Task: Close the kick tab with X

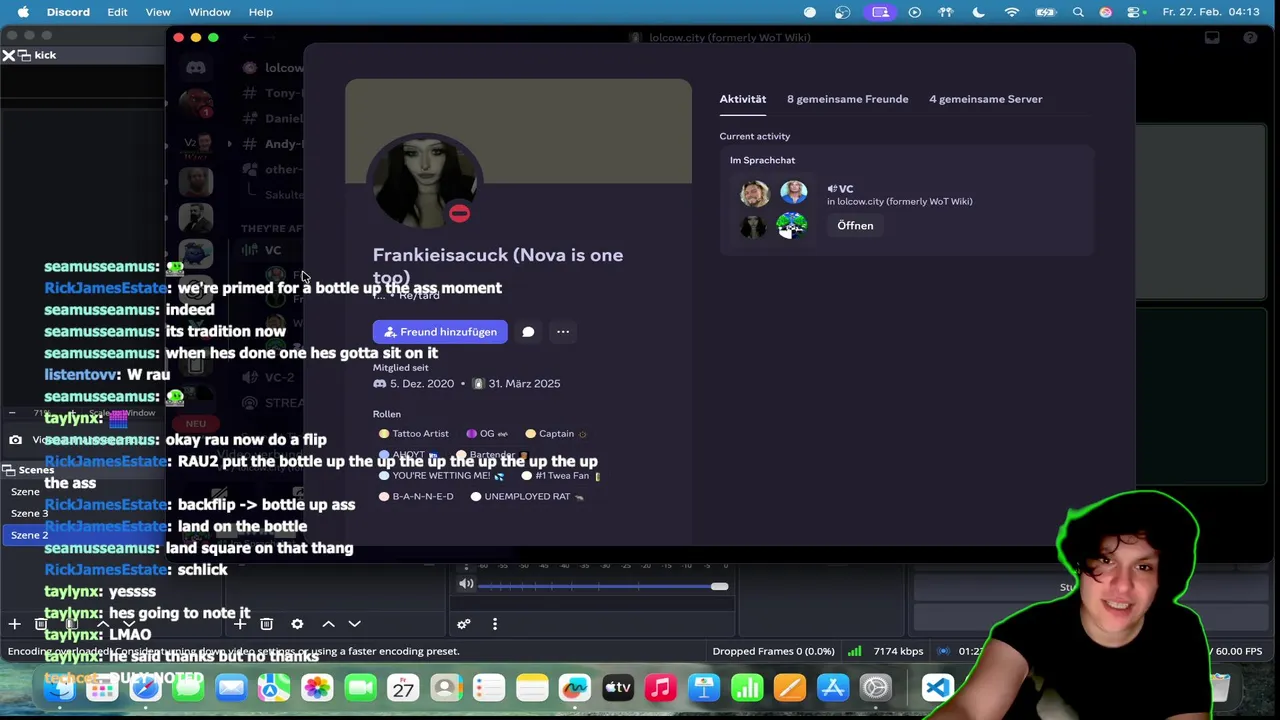Action: pos(9,55)
